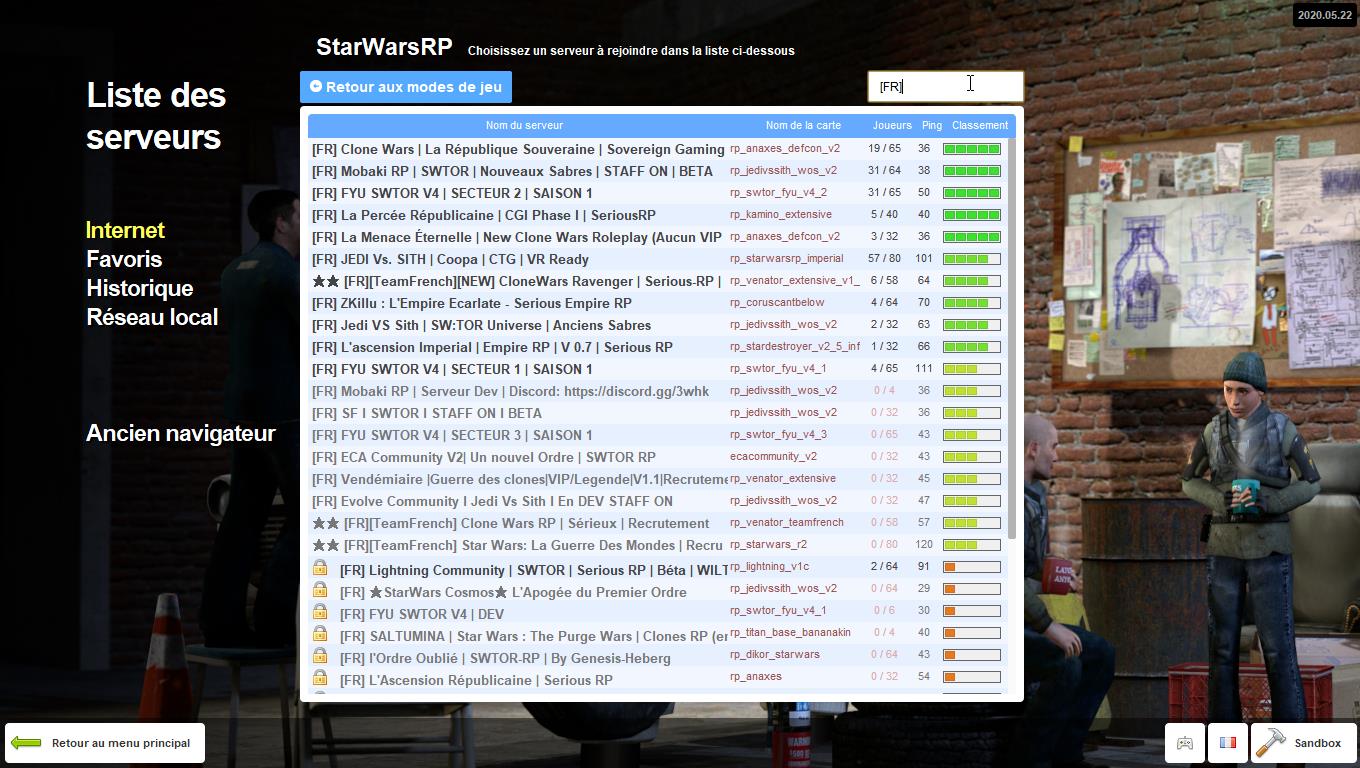Click the stars icon on TeamFrench CloneWars Ravenger
Image resolution: width=1360 pixels, height=768 pixels.
[326, 282]
